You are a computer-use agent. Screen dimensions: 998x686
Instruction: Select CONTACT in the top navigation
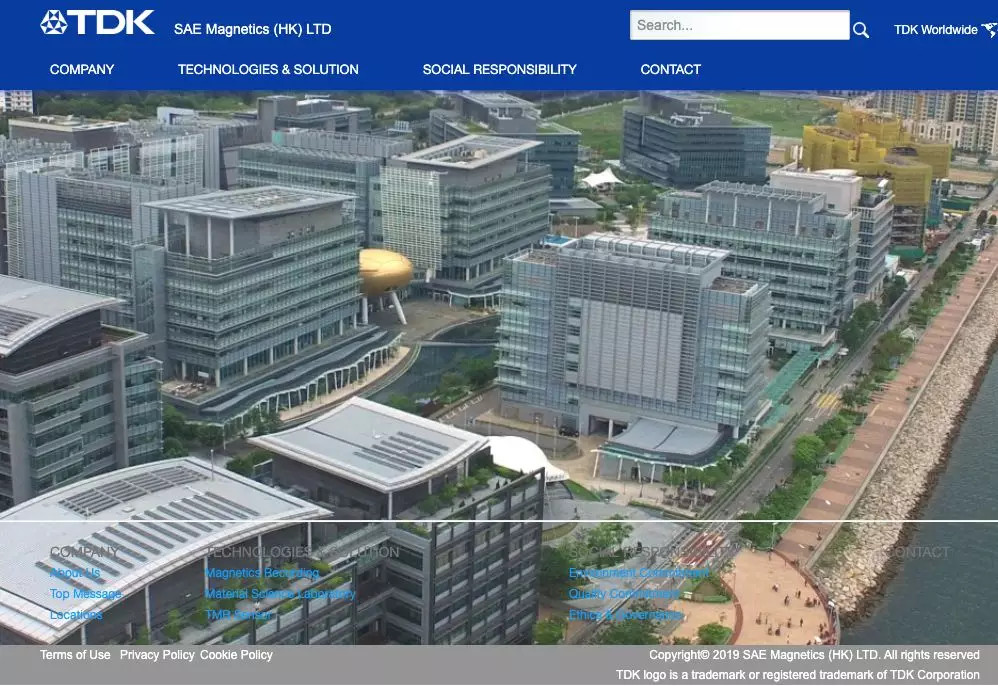click(x=670, y=69)
